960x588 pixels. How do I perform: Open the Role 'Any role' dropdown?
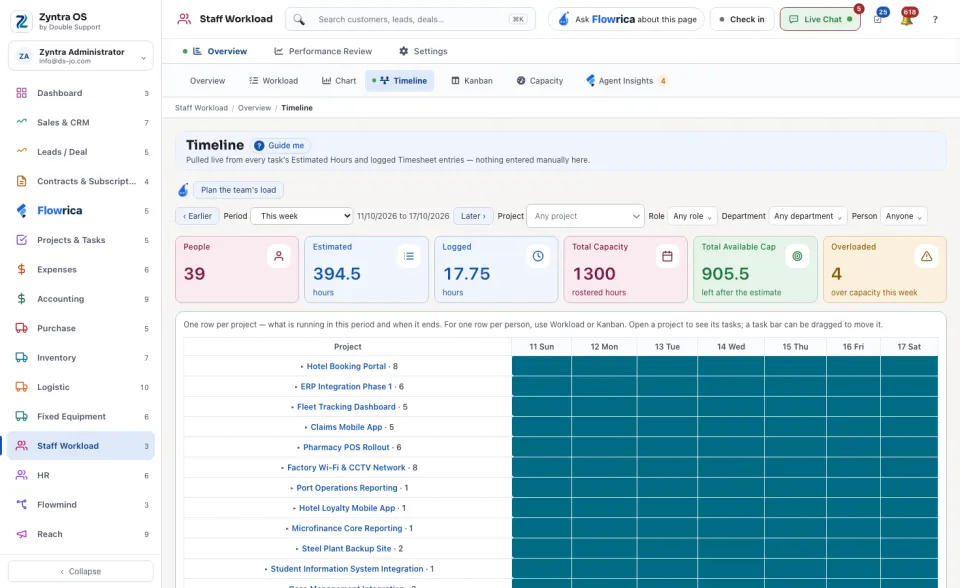click(x=692, y=216)
